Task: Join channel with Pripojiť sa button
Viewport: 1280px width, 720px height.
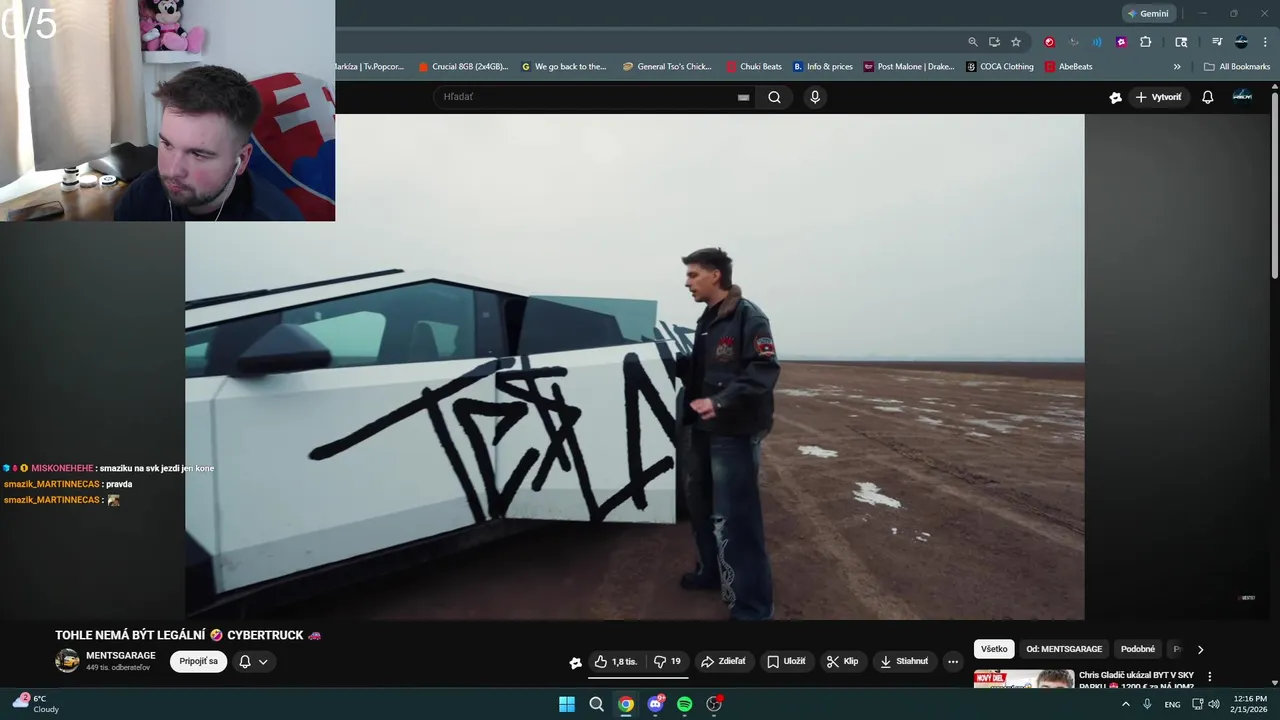Action: tap(198, 661)
